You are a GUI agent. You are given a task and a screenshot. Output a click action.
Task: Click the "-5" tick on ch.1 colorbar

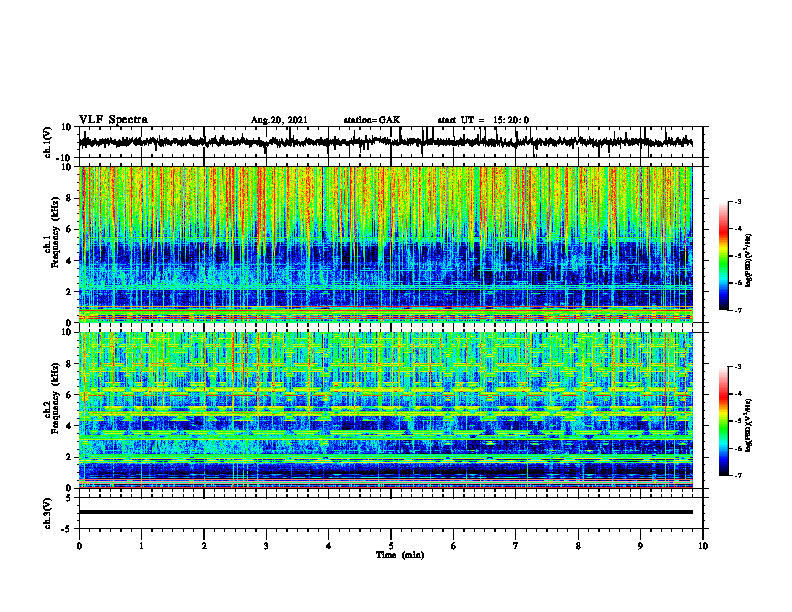(x=738, y=256)
